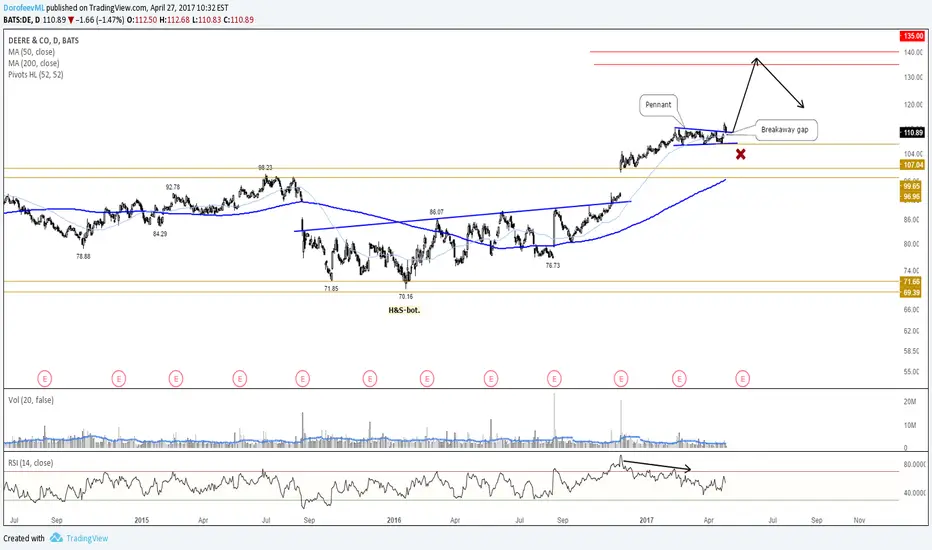Open the TradingView link in footer

87,538
